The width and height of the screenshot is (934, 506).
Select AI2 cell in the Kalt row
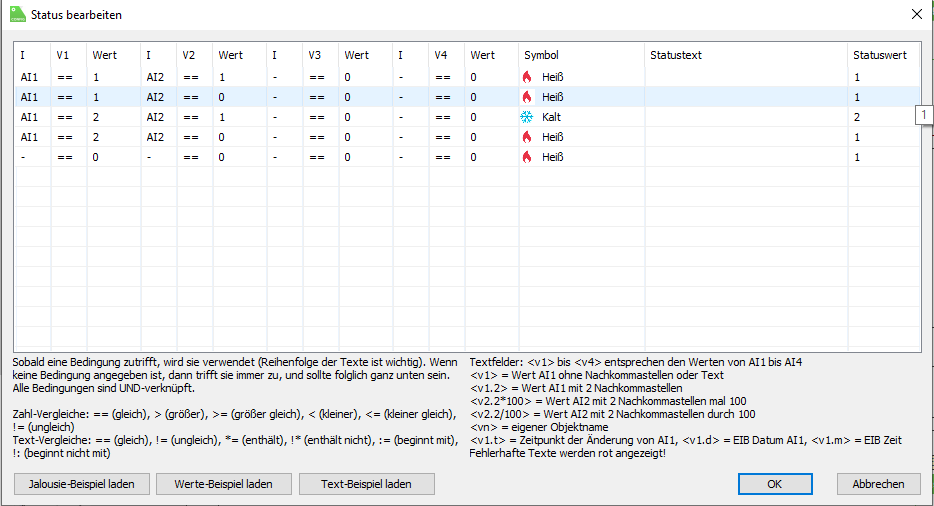155,117
